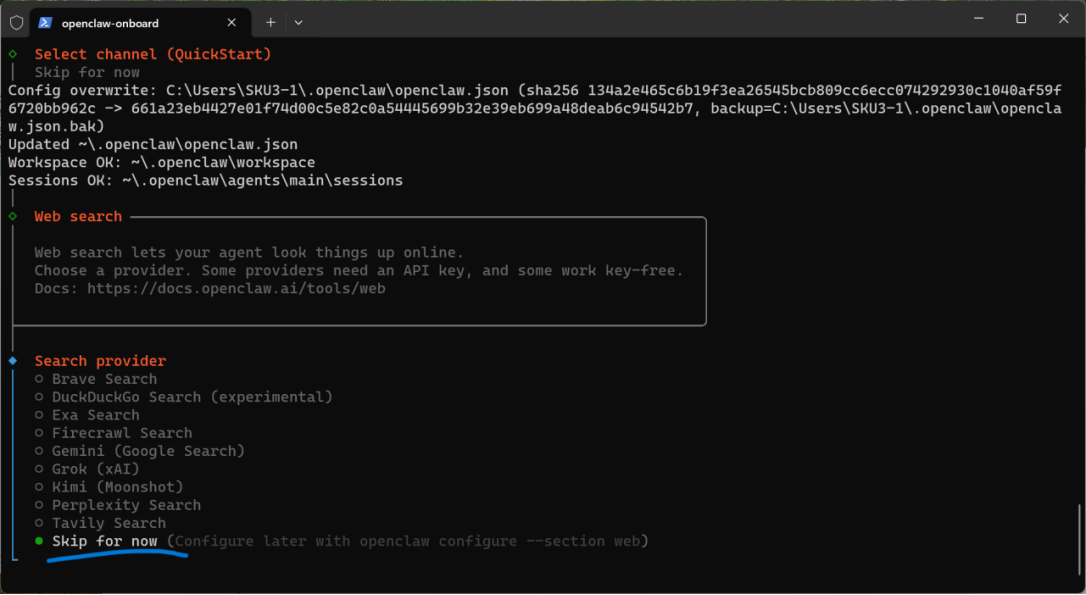Open a new terminal tab

point(271,22)
